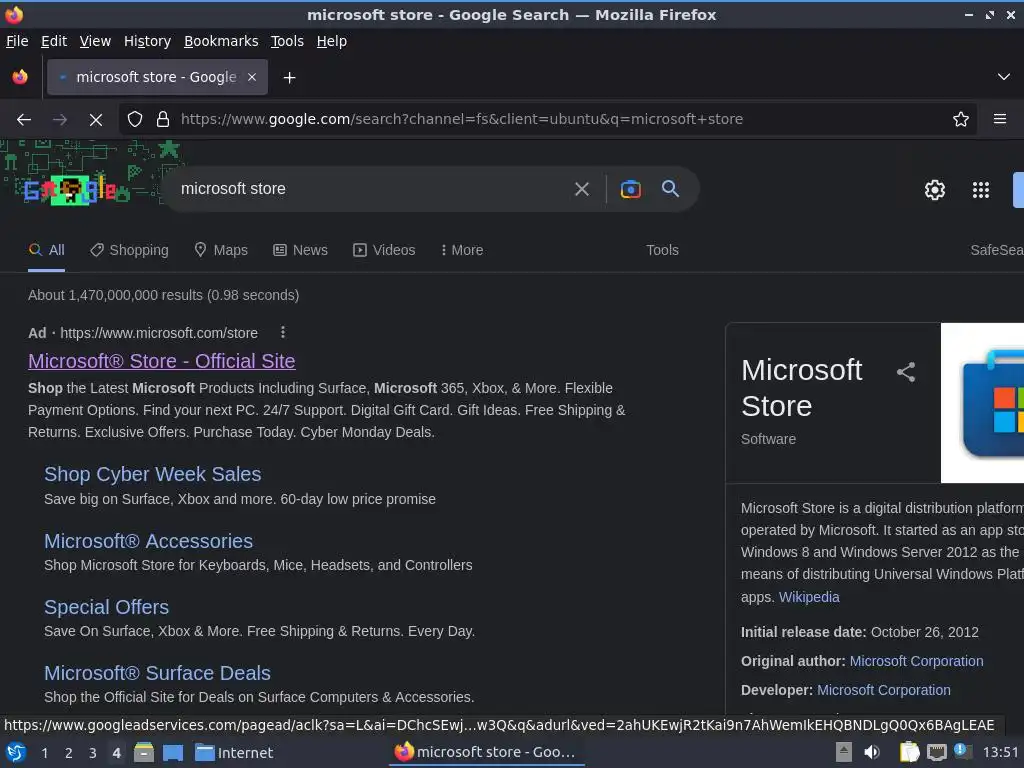Switch to the Videos results tab
The height and width of the screenshot is (768, 1024).
pyautogui.click(x=384, y=250)
